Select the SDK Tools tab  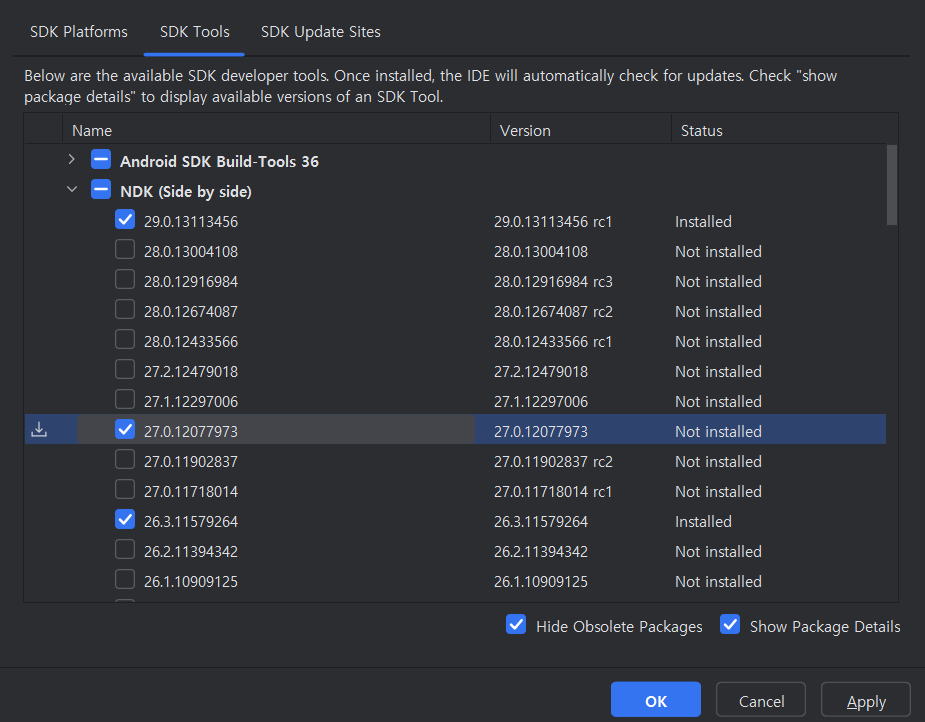coord(194,32)
